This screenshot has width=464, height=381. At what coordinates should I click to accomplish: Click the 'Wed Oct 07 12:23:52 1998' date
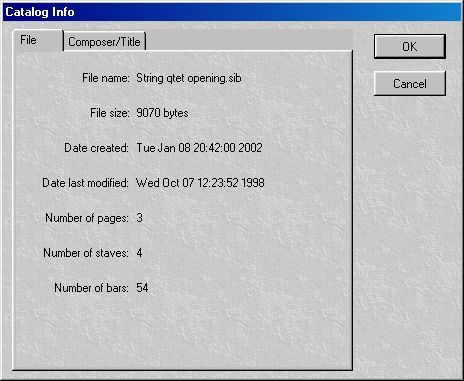click(200, 183)
